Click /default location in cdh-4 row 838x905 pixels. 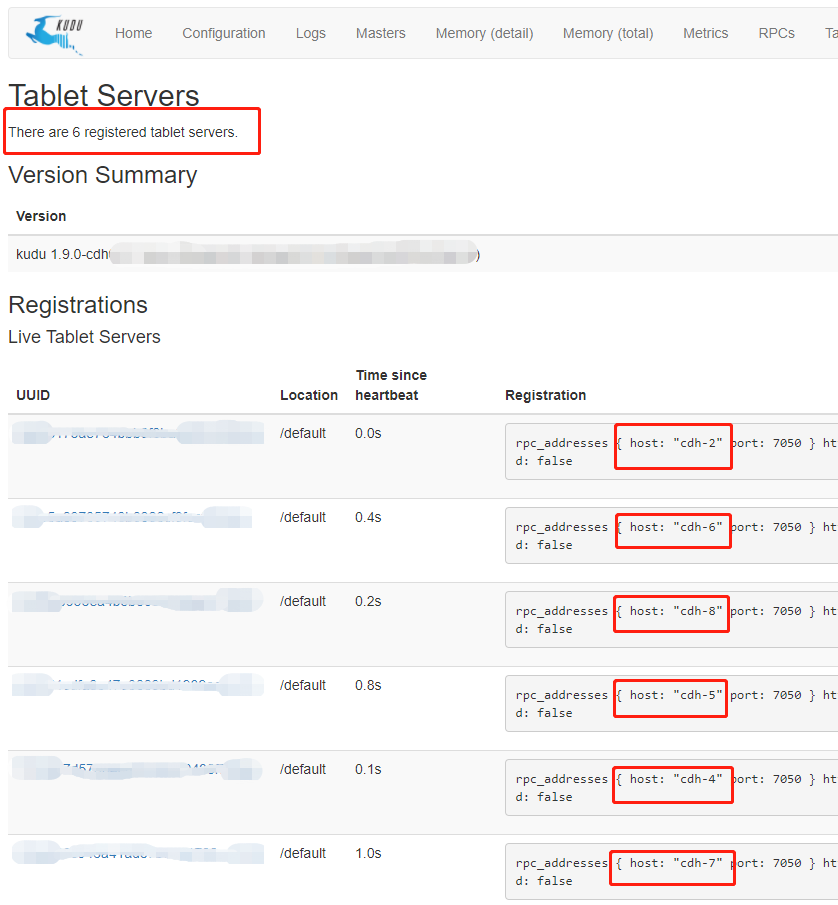pyautogui.click(x=303, y=769)
